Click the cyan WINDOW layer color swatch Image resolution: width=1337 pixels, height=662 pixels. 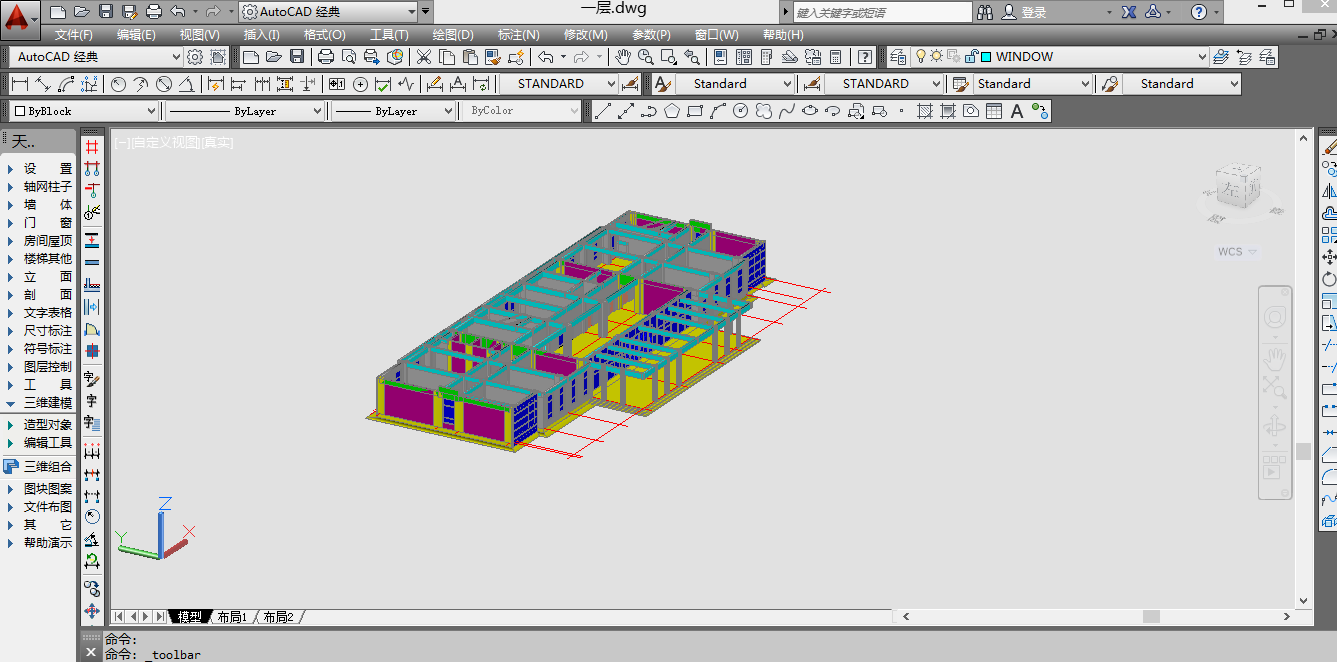click(x=986, y=57)
